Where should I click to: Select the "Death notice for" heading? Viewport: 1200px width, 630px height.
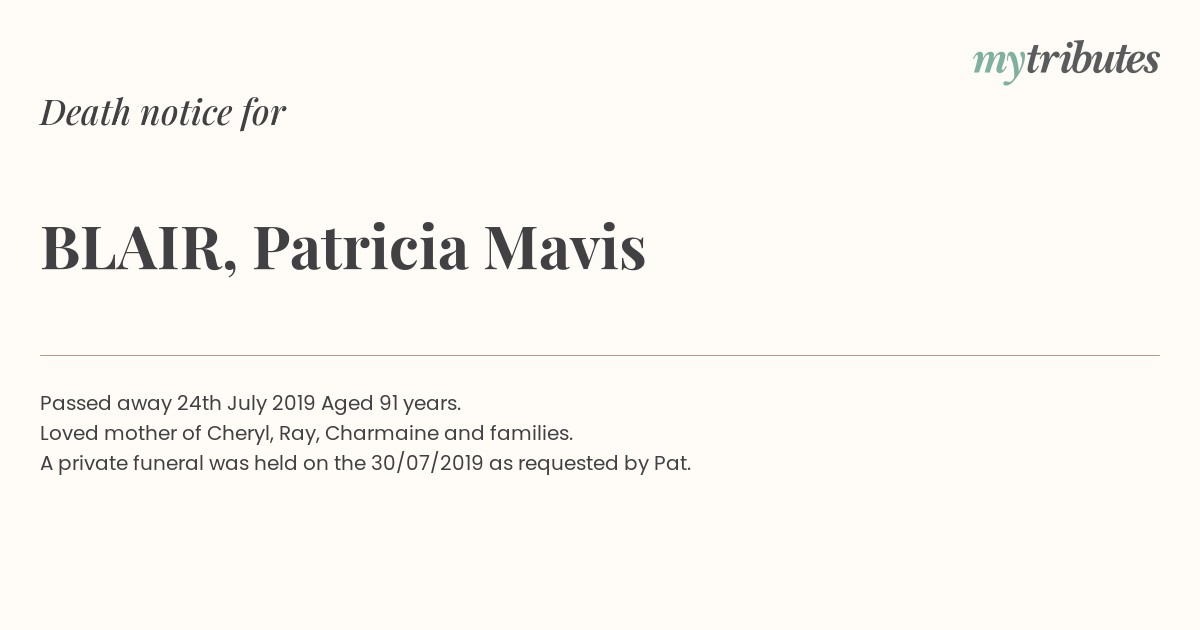(163, 112)
